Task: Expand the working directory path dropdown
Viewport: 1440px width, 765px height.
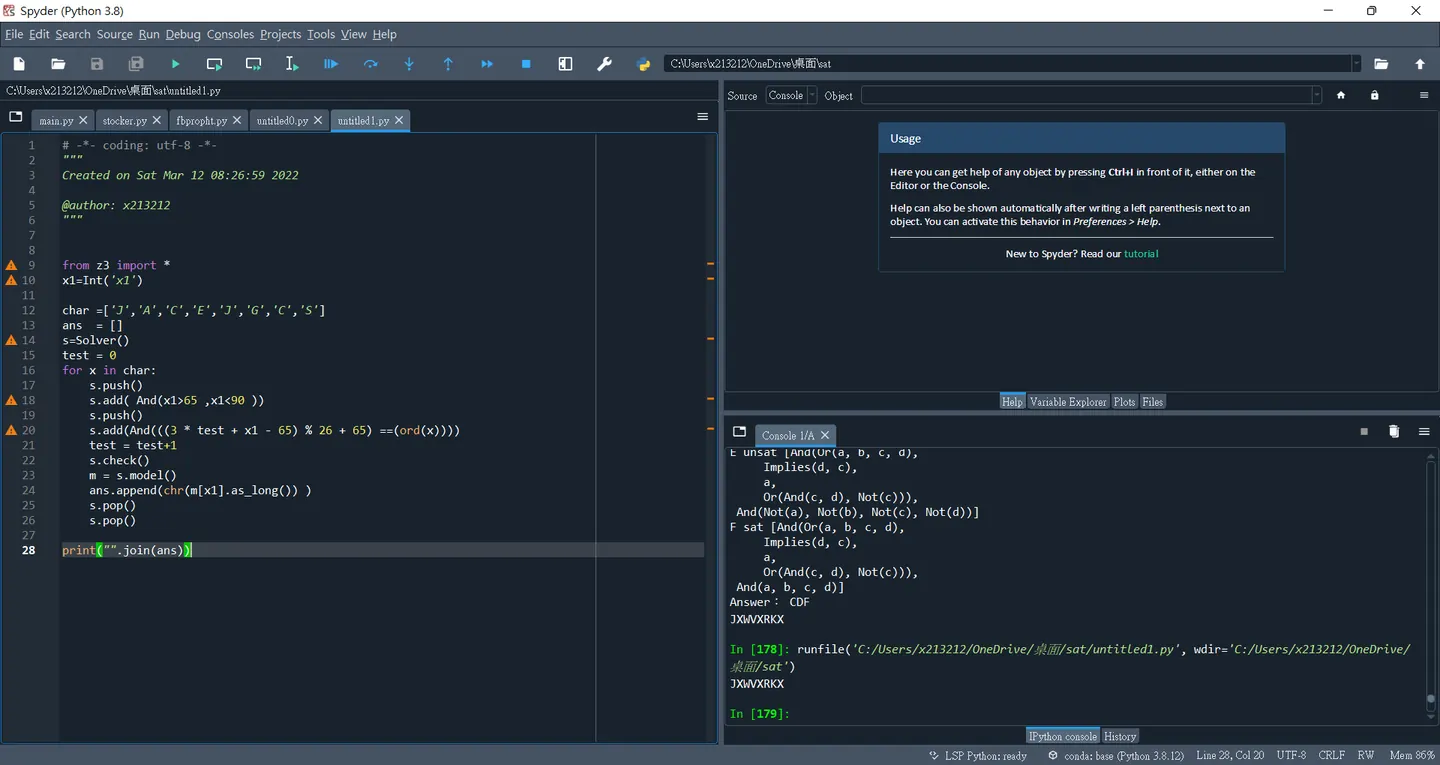Action: point(1357,64)
